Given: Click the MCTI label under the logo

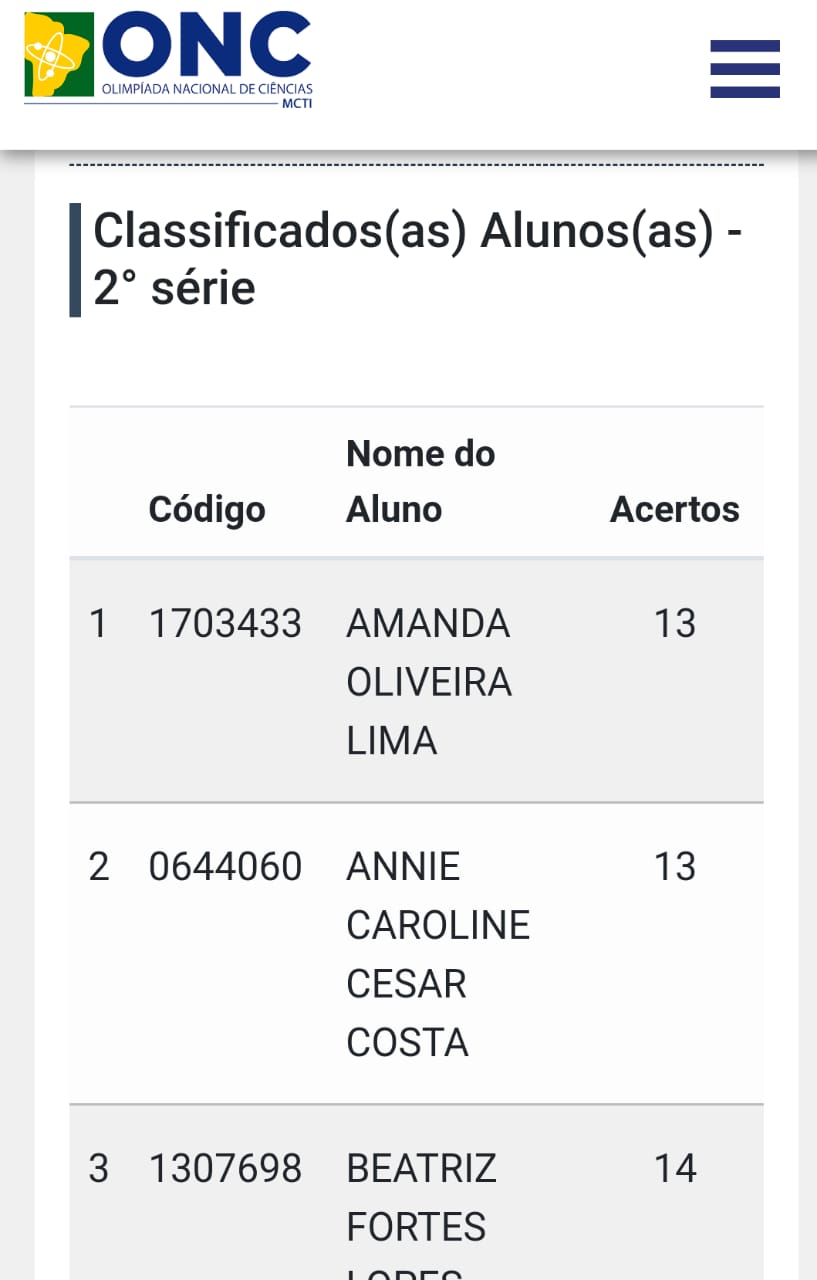Looking at the screenshot, I should pyautogui.click(x=297, y=103).
